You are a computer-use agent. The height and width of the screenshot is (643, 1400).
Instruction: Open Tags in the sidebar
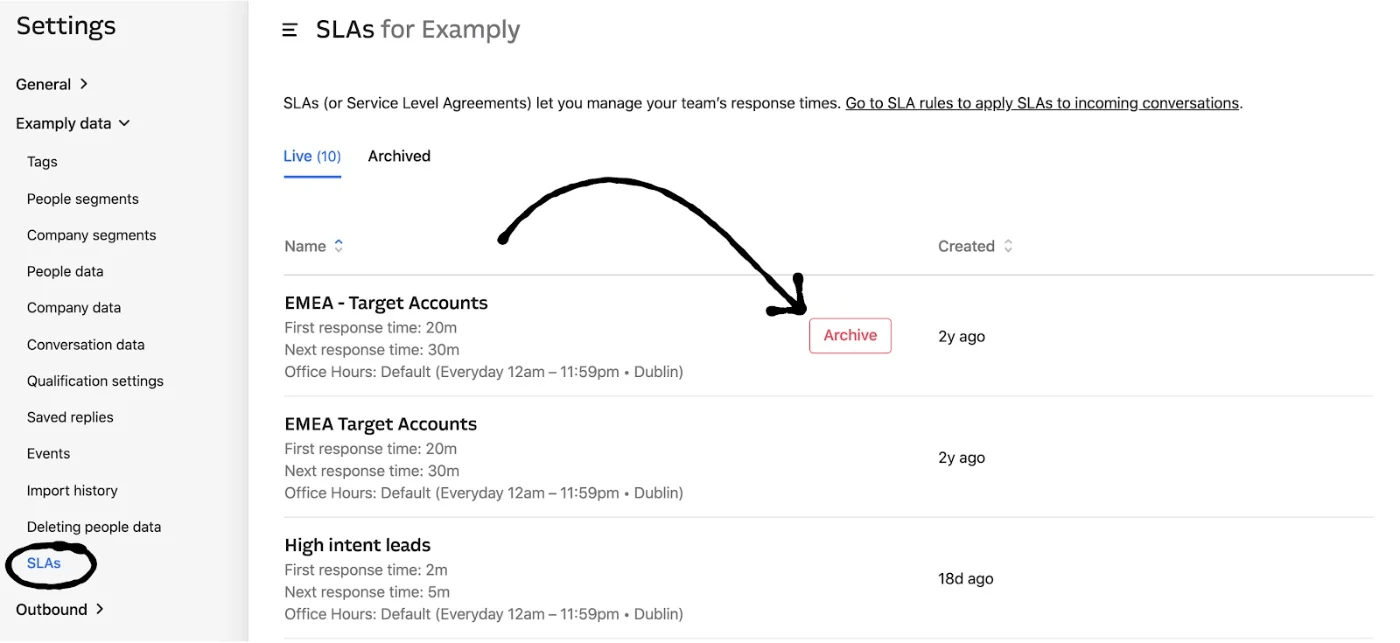click(42, 162)
